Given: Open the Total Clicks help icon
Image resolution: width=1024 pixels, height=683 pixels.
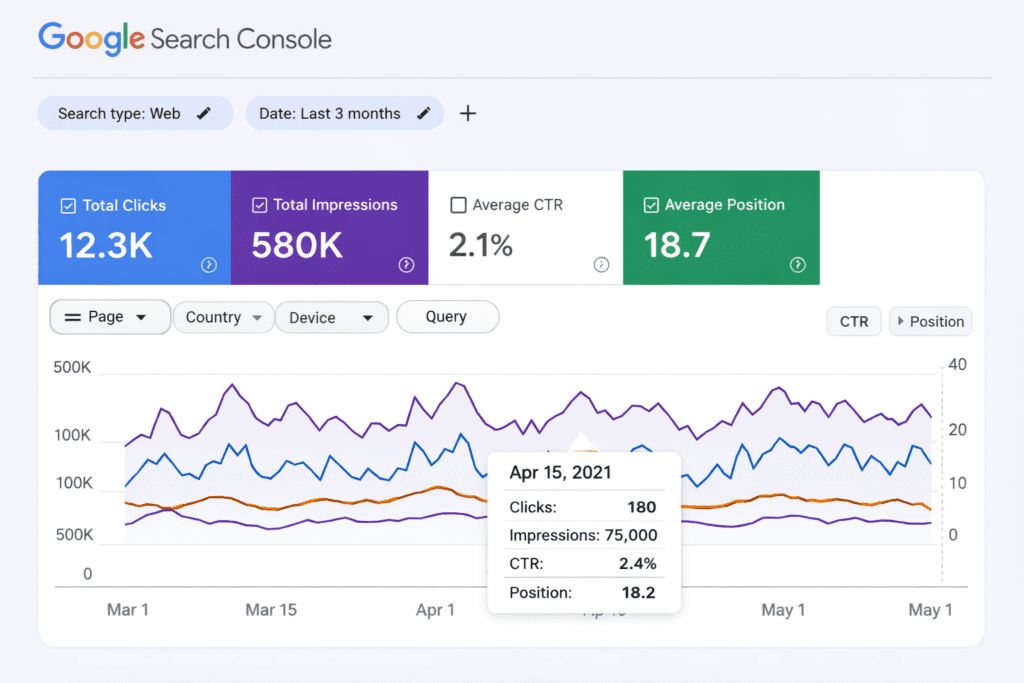Looking at the screenshot, I should (x=206, y=265).
